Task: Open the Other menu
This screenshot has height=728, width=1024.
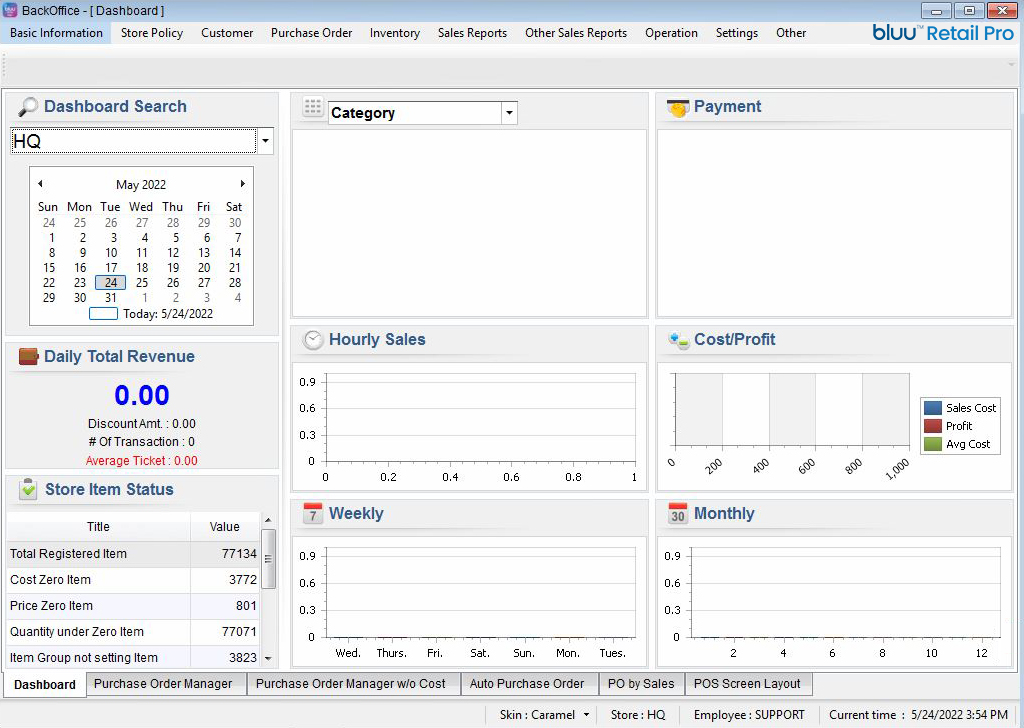Action: [x=791, y=33]
